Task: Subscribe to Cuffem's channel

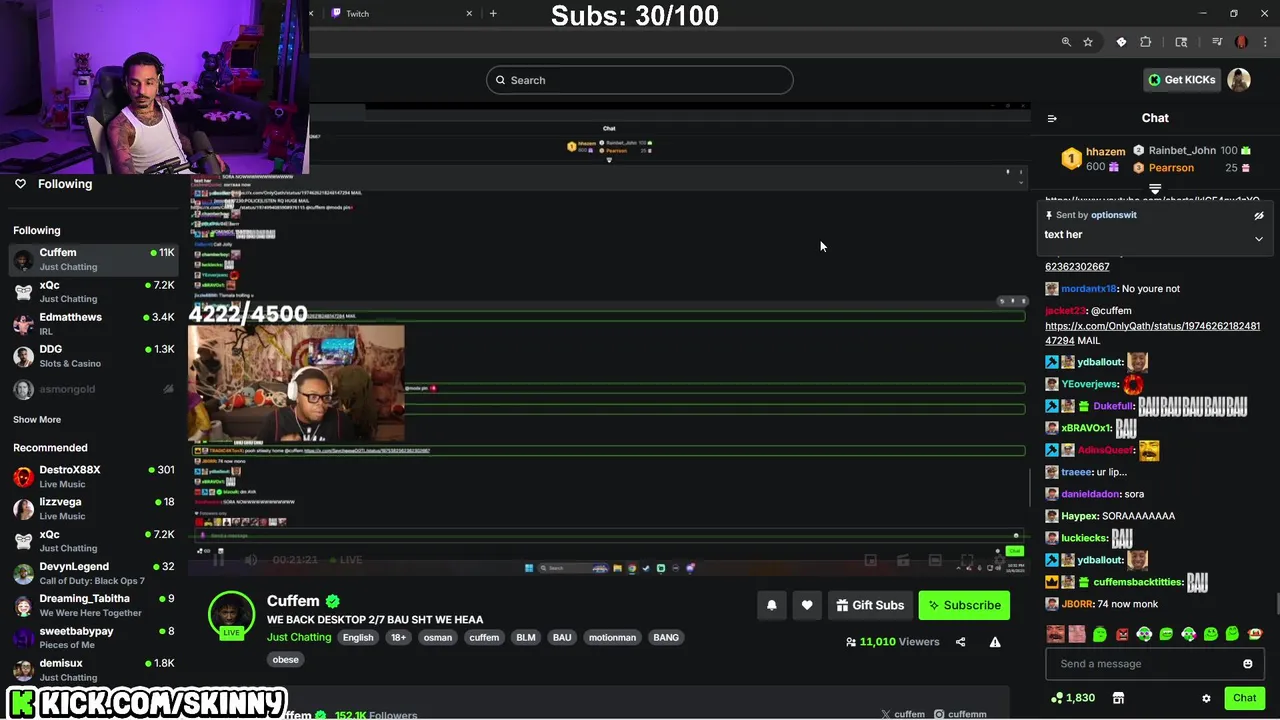Action: (964, 605)
